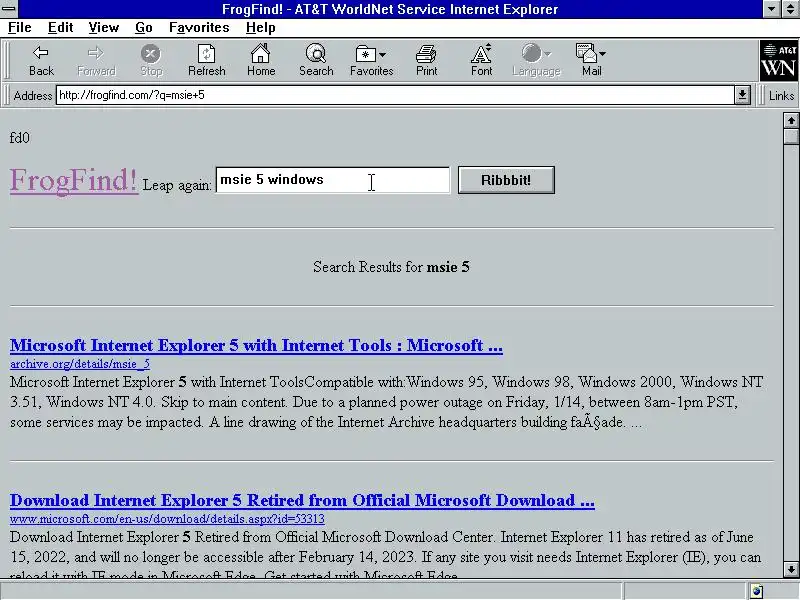Click the Forward arrow toolbar button
The width and height of the screenshot is (800, 600).
coord(96,60)
